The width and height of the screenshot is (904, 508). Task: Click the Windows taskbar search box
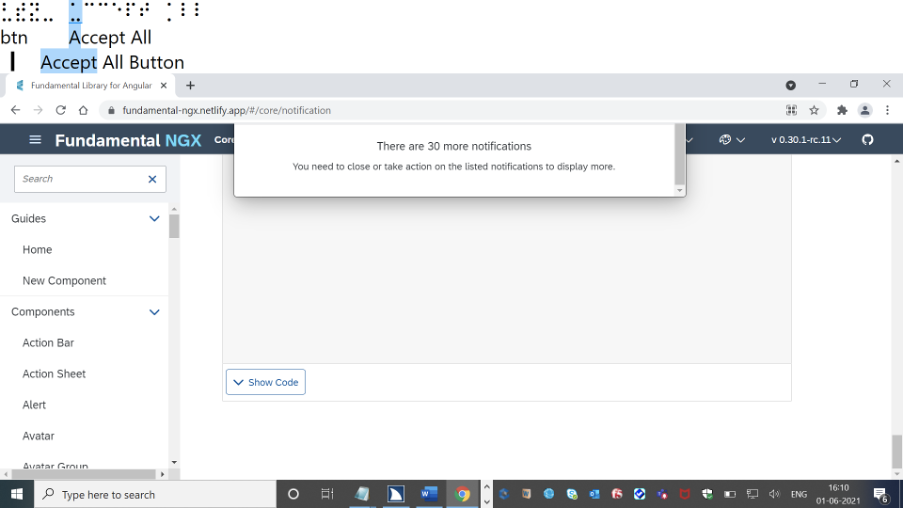click(155, 494)
